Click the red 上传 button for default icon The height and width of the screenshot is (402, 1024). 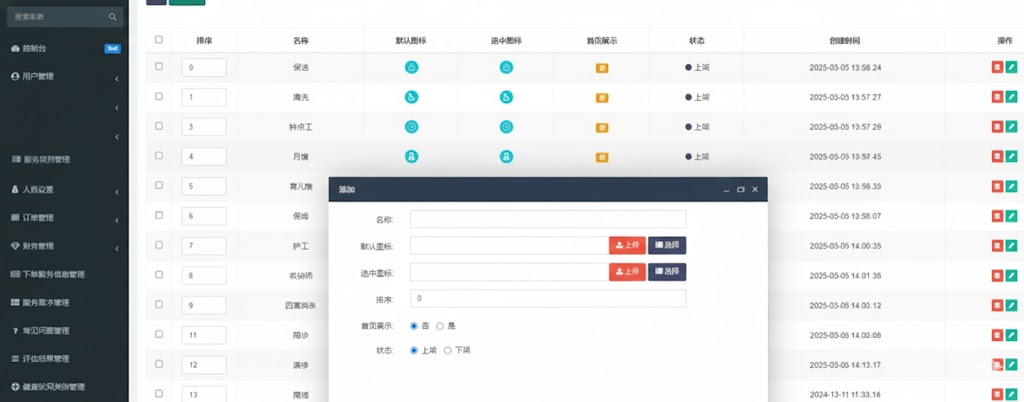[x=627, y=245]
